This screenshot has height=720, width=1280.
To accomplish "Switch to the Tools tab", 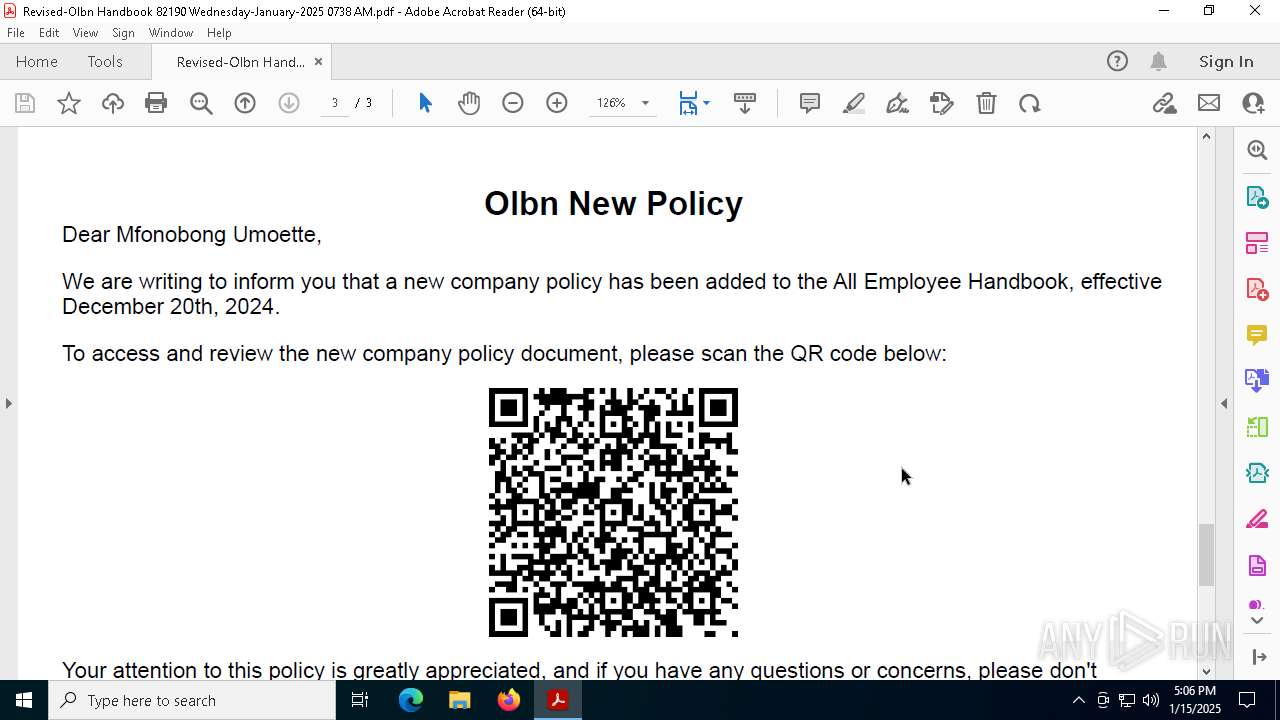I will pyautogui.click(x=105, y=61).
